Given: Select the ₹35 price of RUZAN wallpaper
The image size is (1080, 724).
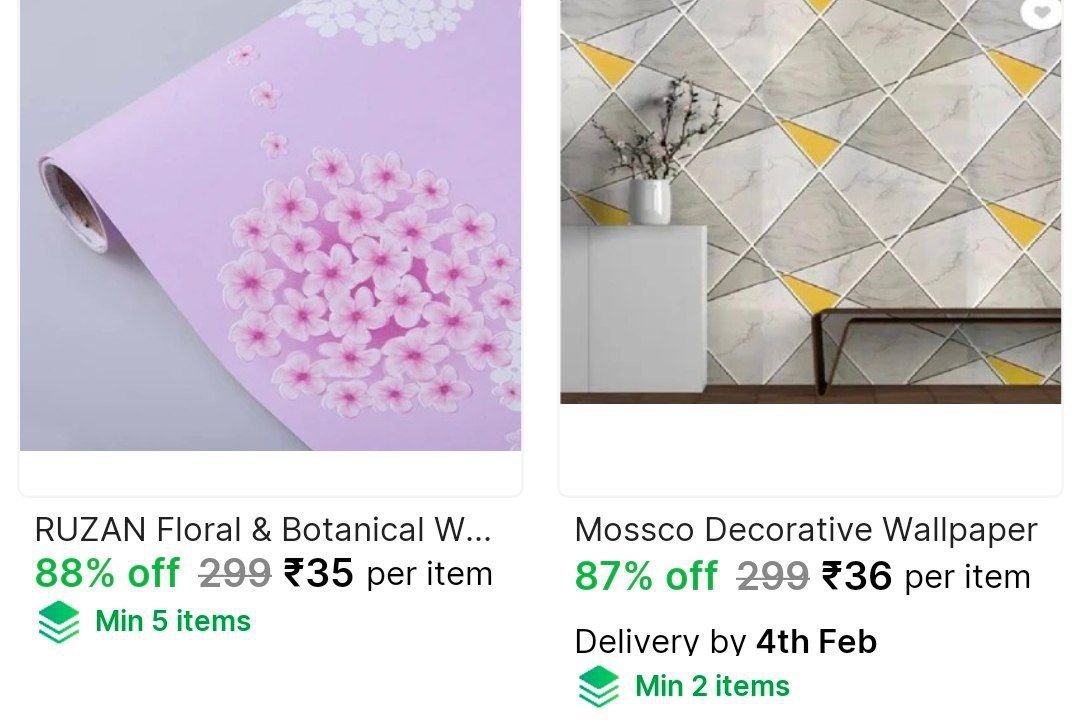Looking at the screenshot, I should pyautogui.click(x=319, y=573).
